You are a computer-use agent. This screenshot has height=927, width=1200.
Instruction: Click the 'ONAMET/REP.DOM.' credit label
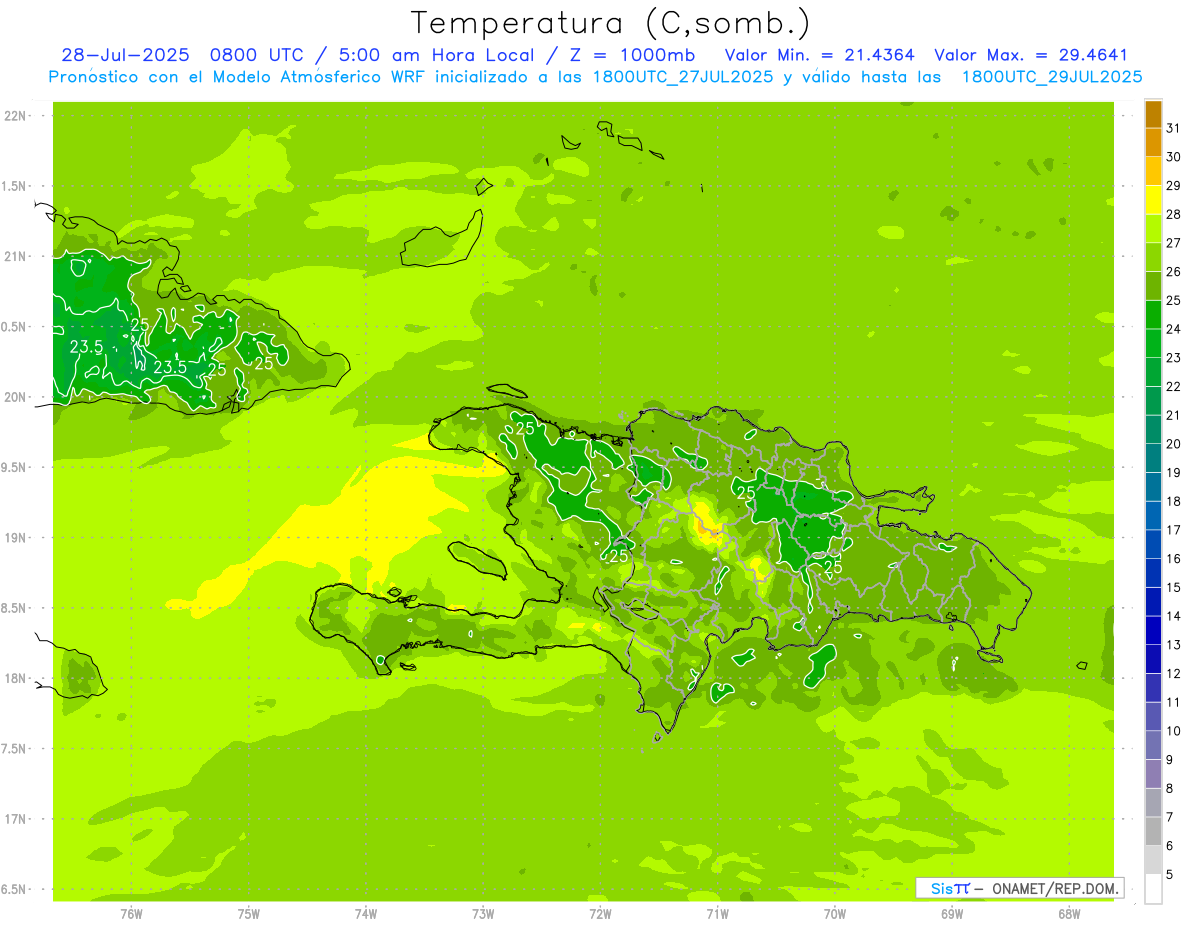click(x=1054, y=888)
